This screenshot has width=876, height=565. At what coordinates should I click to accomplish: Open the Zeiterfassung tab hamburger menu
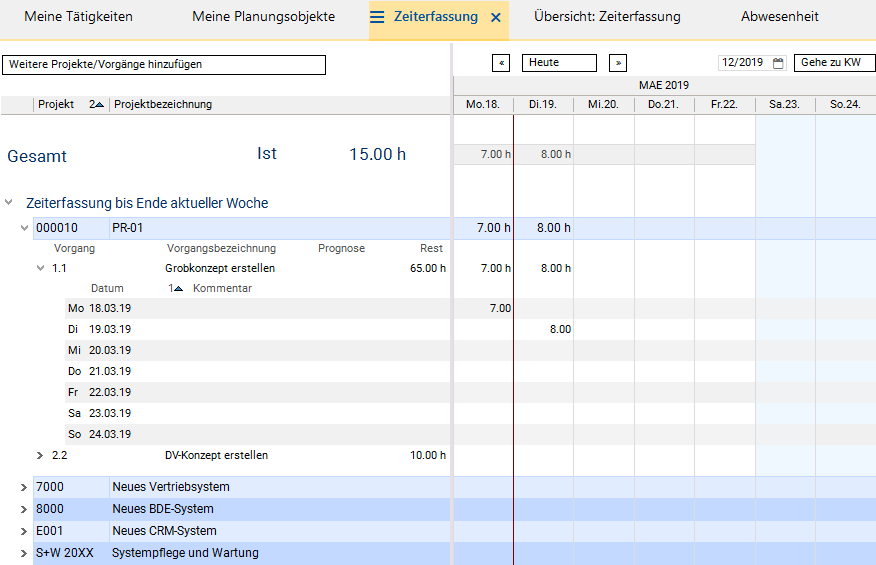tap(377, 17)
